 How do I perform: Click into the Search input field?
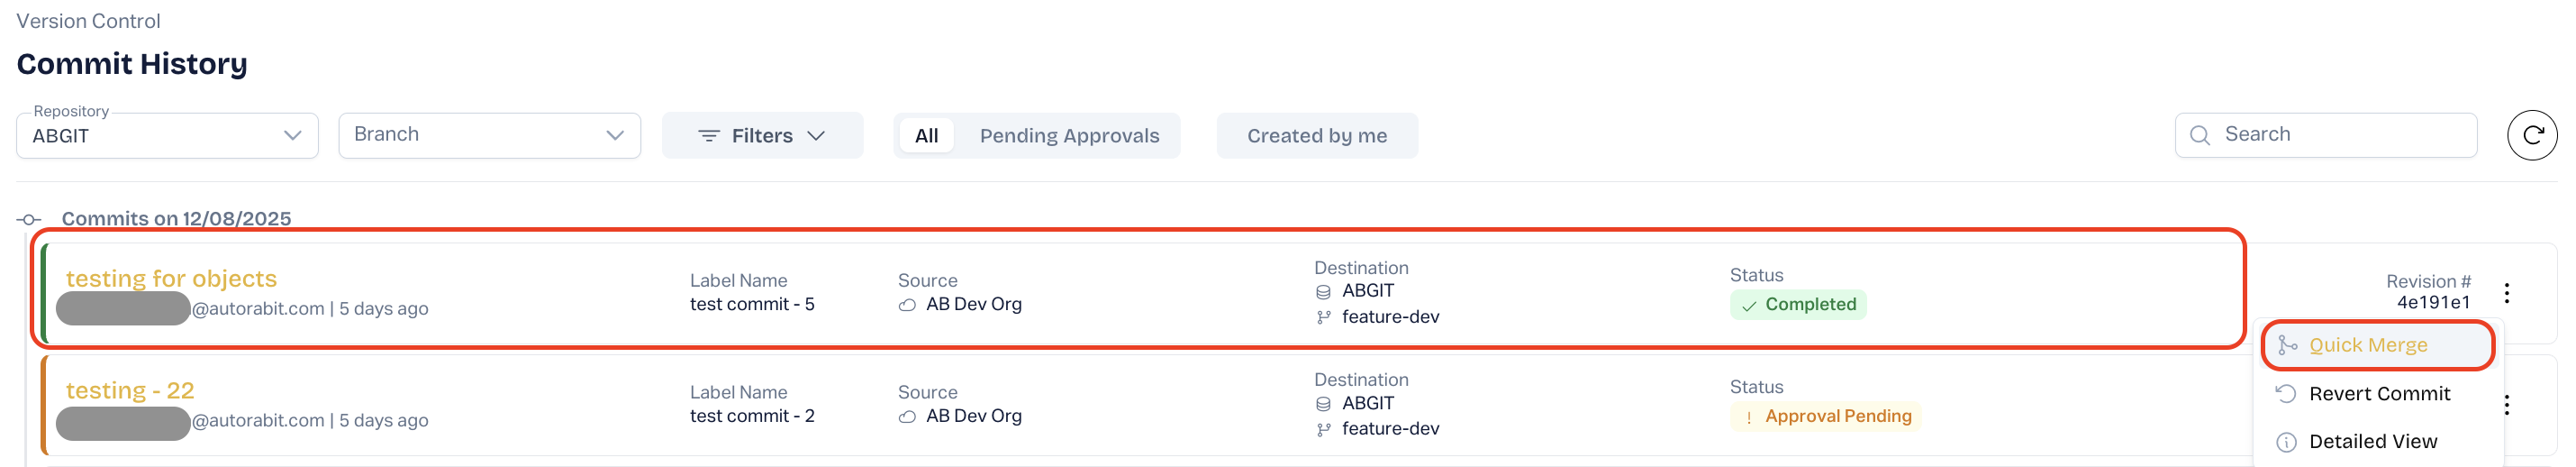[x=2340, y=135]
